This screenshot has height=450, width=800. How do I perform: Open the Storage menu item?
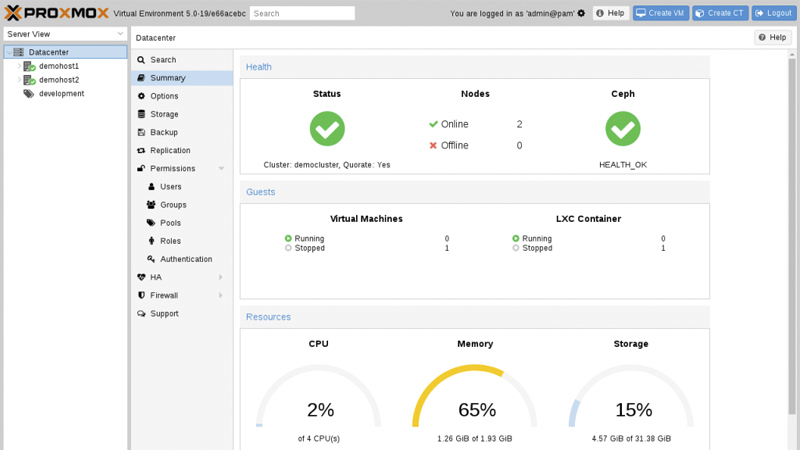164,114
